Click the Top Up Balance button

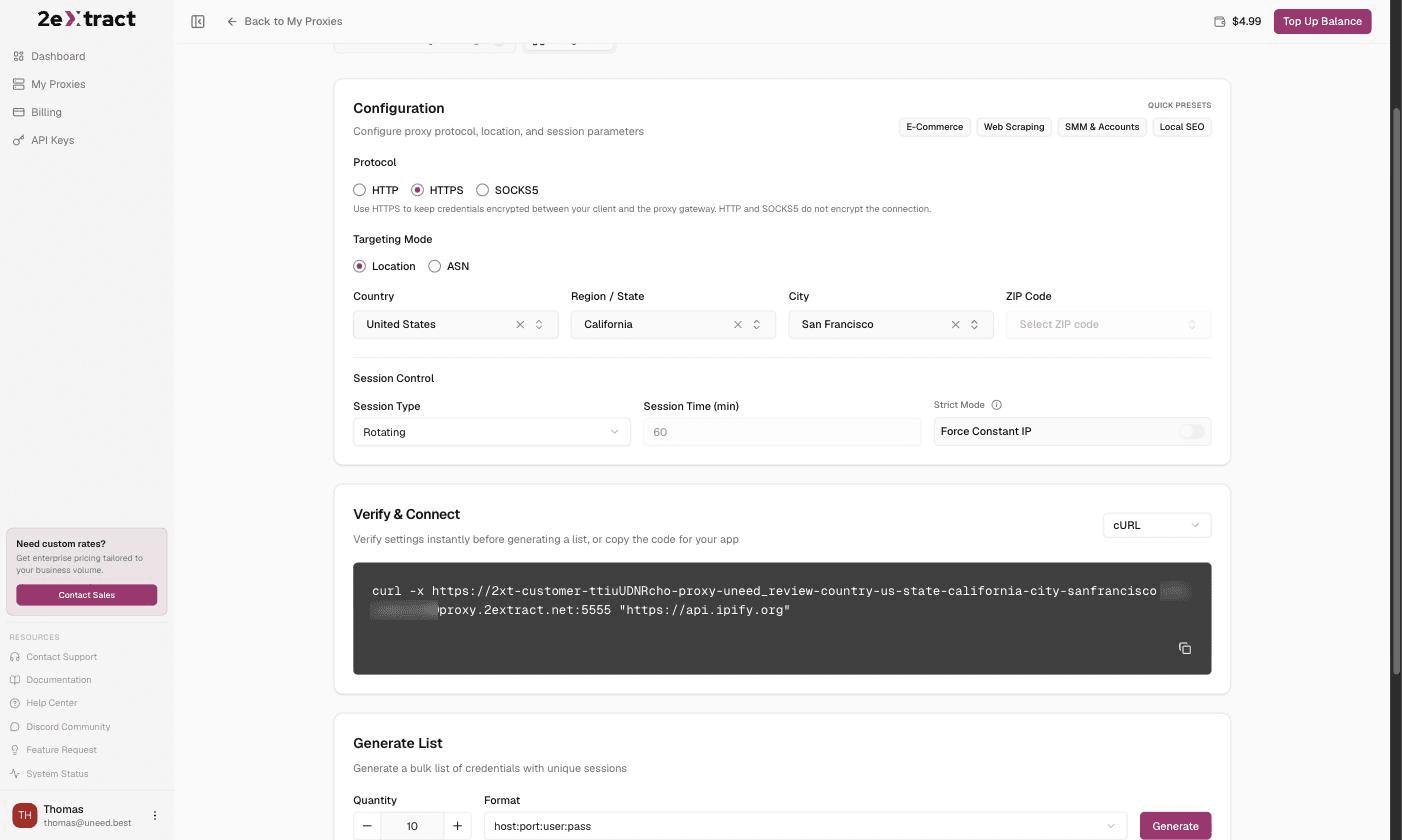1322,21
